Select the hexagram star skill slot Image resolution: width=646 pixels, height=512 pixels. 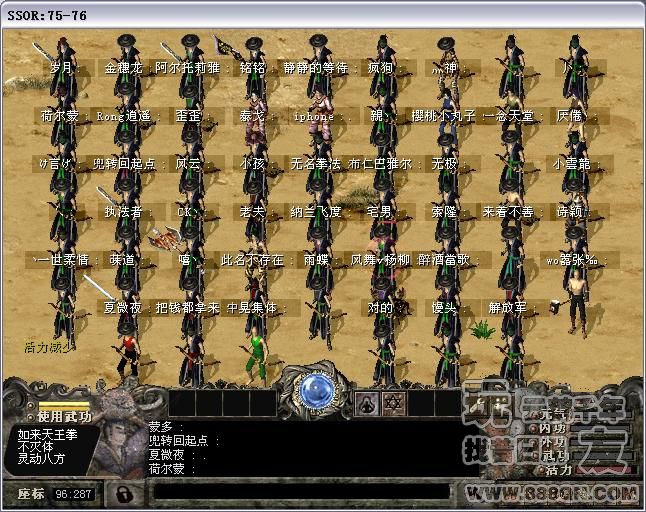(394, 403)
